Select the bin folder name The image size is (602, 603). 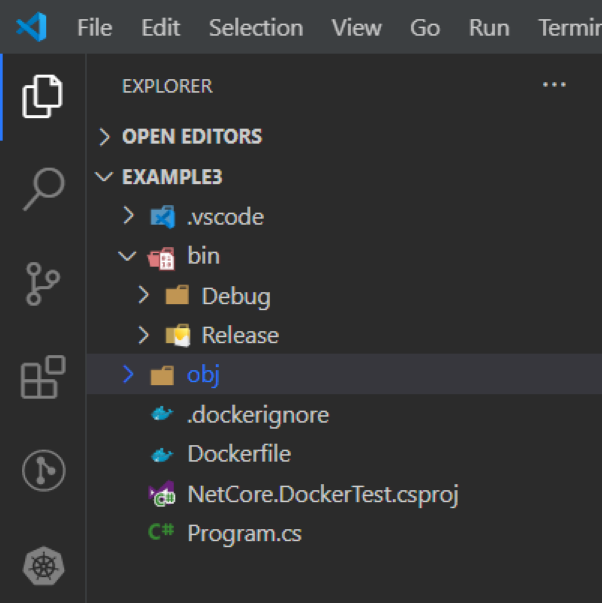[x=203, y=255]
